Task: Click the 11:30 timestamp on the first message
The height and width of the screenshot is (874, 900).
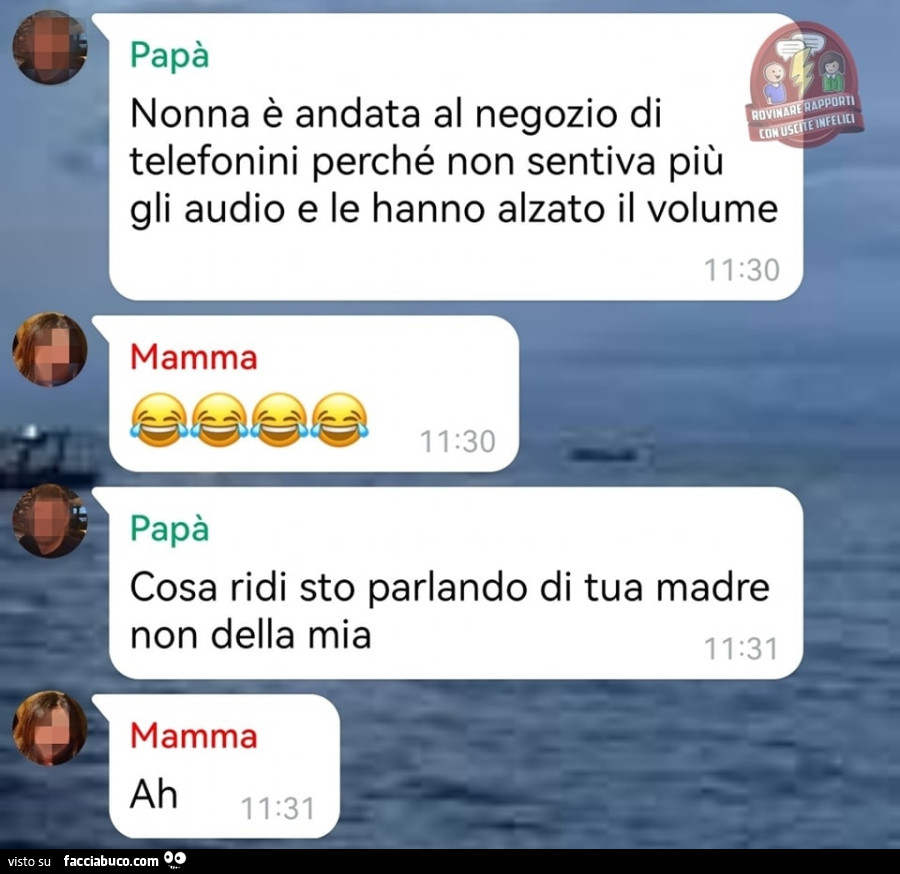Action: tap(742, 270)
